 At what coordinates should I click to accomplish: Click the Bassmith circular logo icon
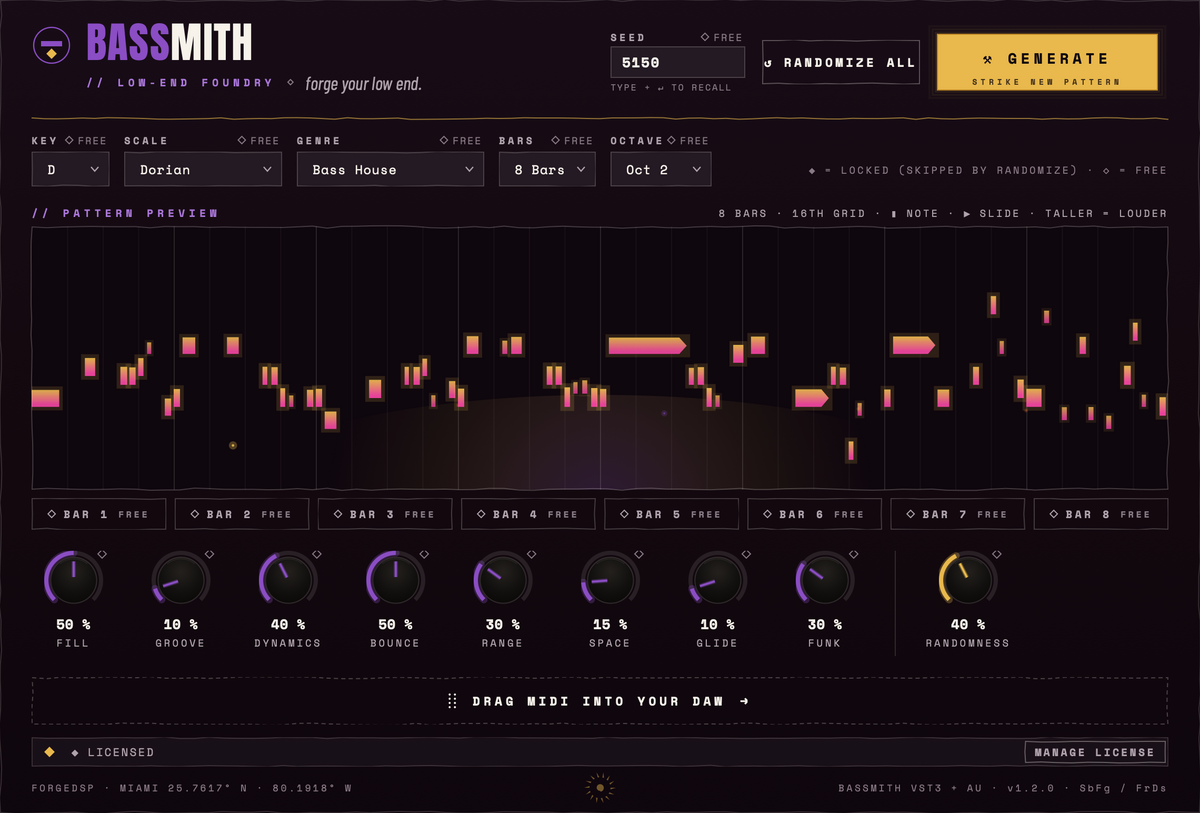[x=50, y=45]
